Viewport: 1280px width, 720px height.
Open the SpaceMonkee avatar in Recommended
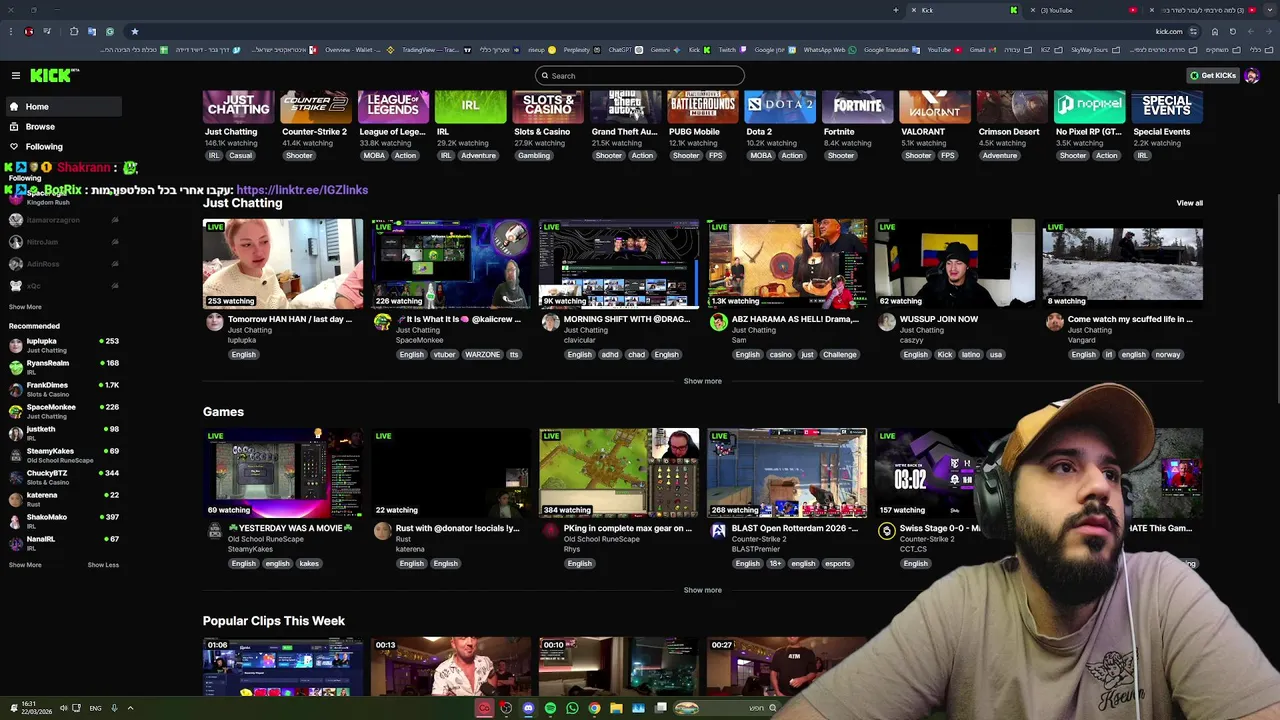point(15,411)
